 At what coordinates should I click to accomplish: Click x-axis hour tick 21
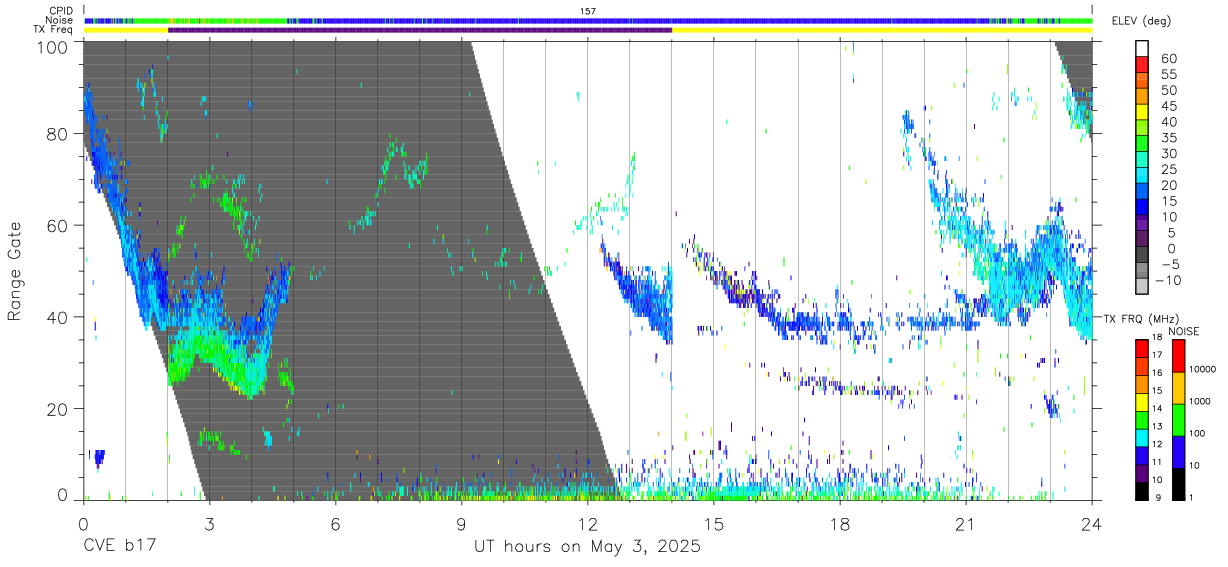[965, 524]
